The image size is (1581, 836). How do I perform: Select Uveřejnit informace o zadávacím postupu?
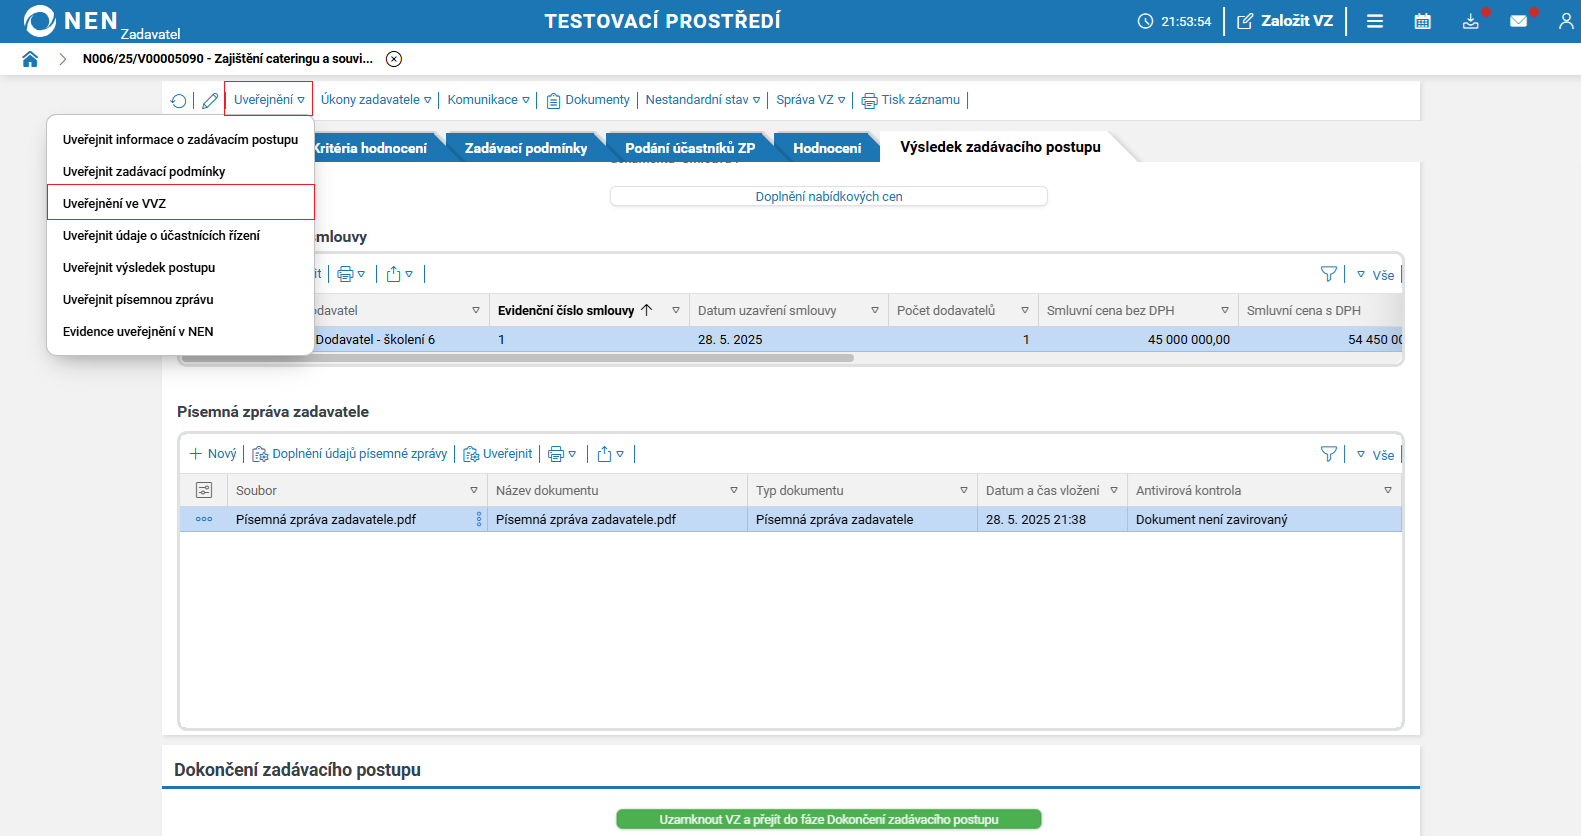tap(181, 140)
